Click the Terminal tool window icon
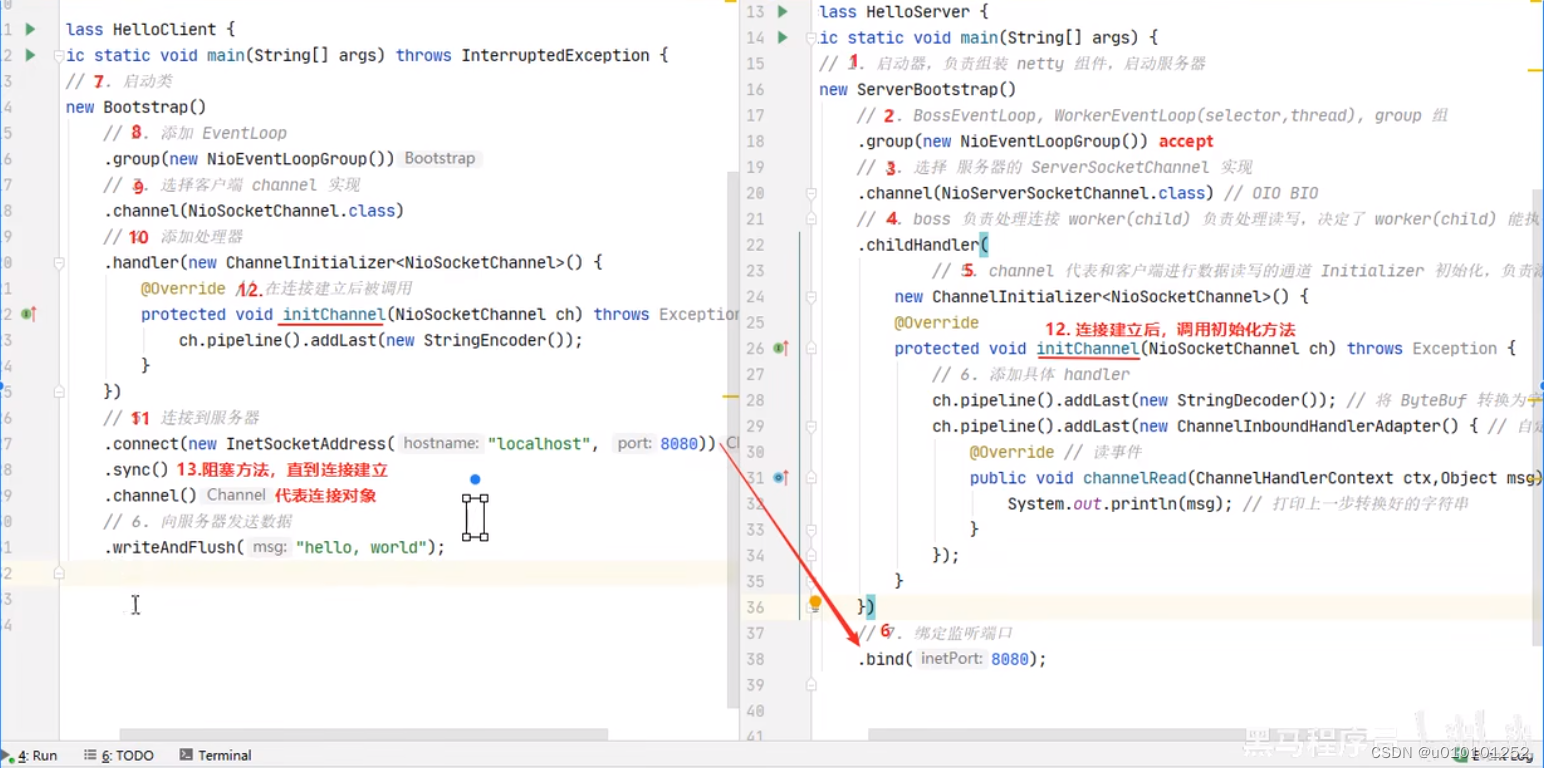This screenshot has width=1544, height=768. click(186, 755)
